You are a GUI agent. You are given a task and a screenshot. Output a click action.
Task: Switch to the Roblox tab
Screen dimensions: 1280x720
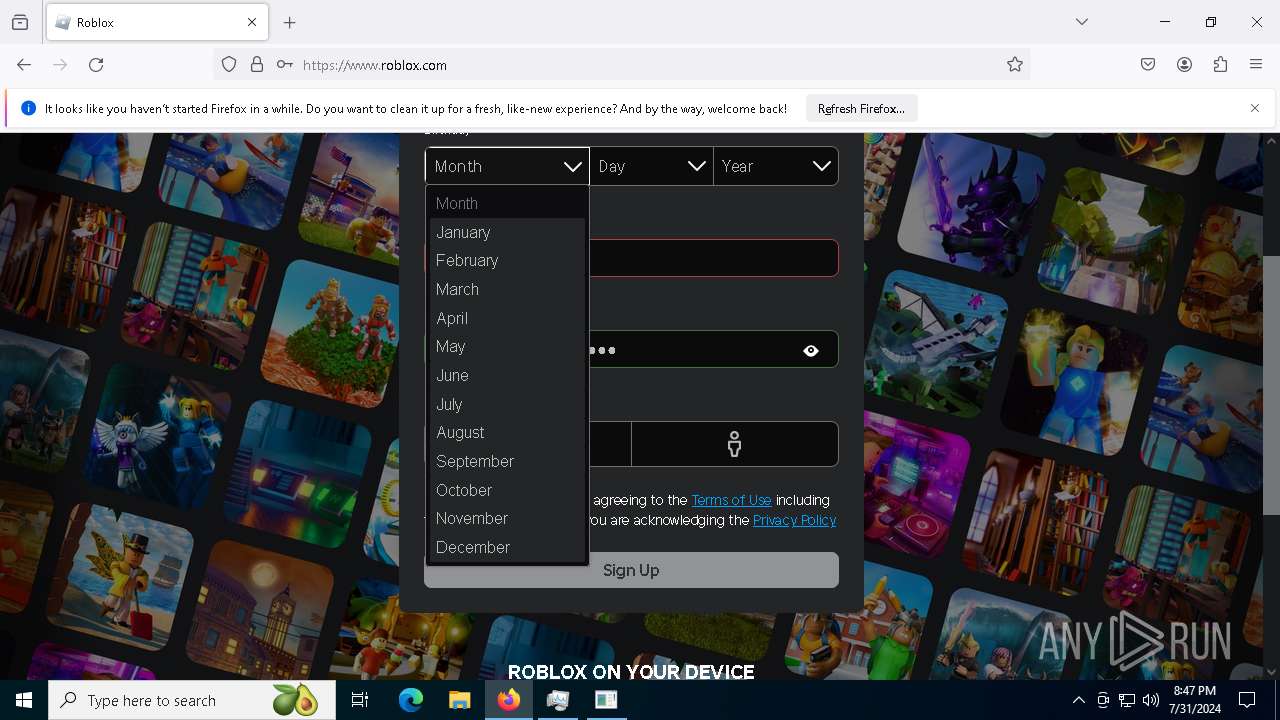click(x=157, y=22)
